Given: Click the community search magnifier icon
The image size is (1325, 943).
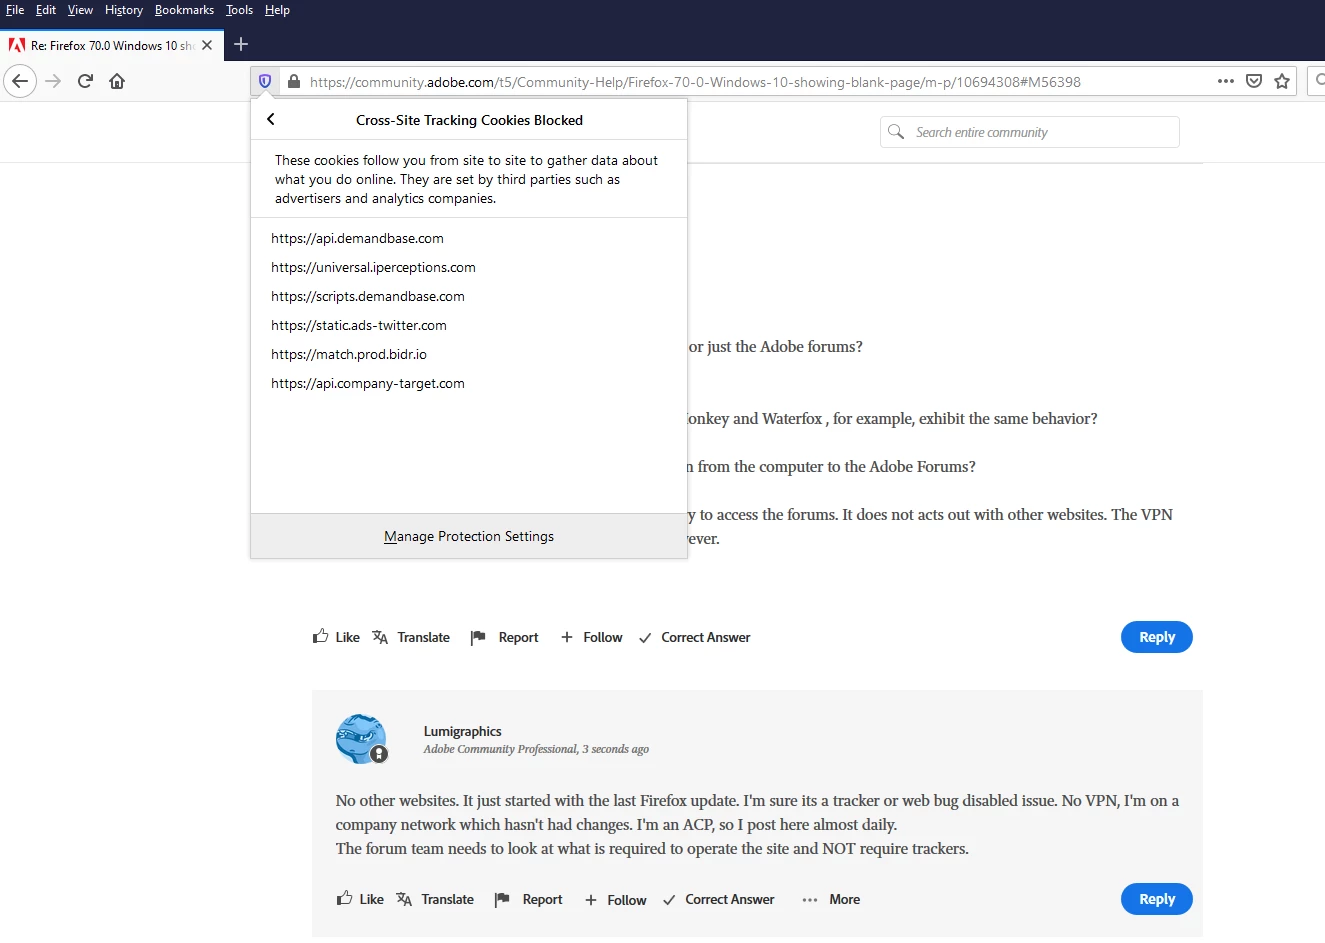Looking at the screenshot, I should pyautogui.click(x=896, y=132).
